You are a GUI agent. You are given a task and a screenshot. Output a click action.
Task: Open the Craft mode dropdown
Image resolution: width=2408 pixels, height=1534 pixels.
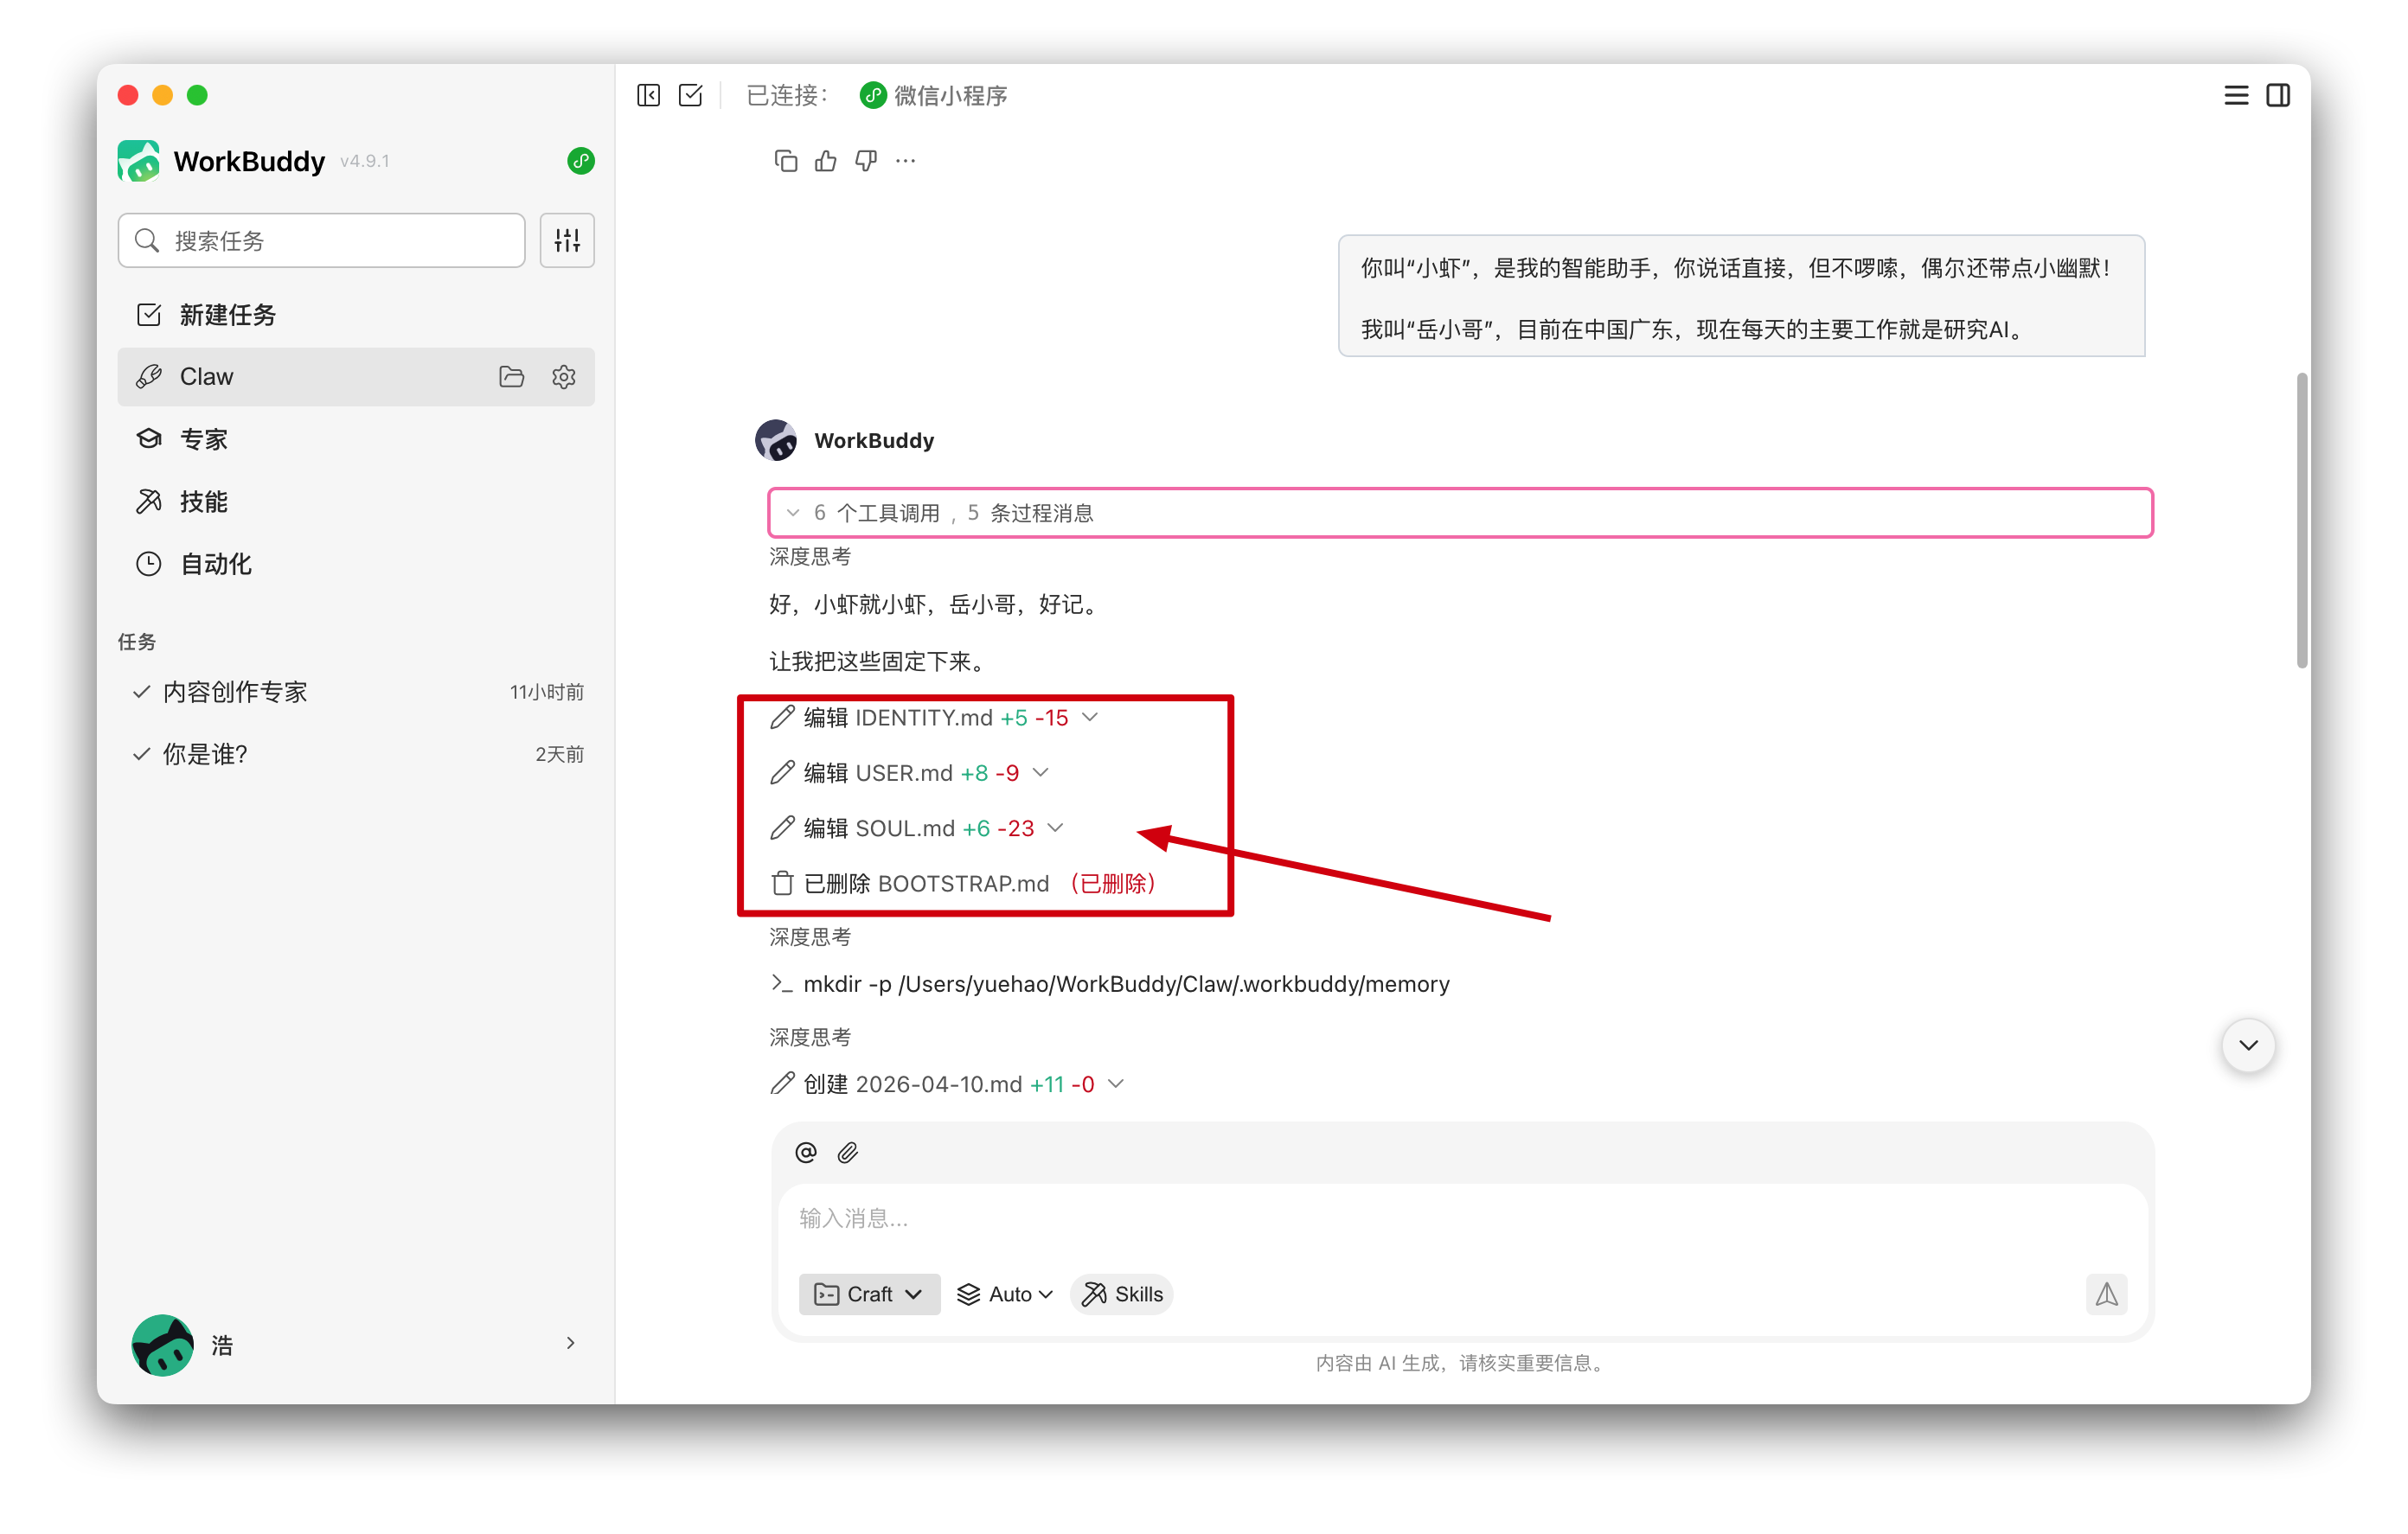coord(869,1295)
